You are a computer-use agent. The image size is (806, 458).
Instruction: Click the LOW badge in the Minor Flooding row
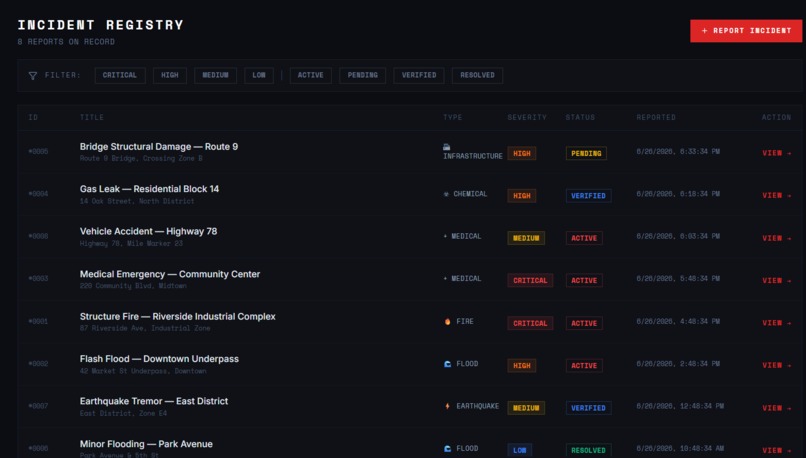(519, 450)
